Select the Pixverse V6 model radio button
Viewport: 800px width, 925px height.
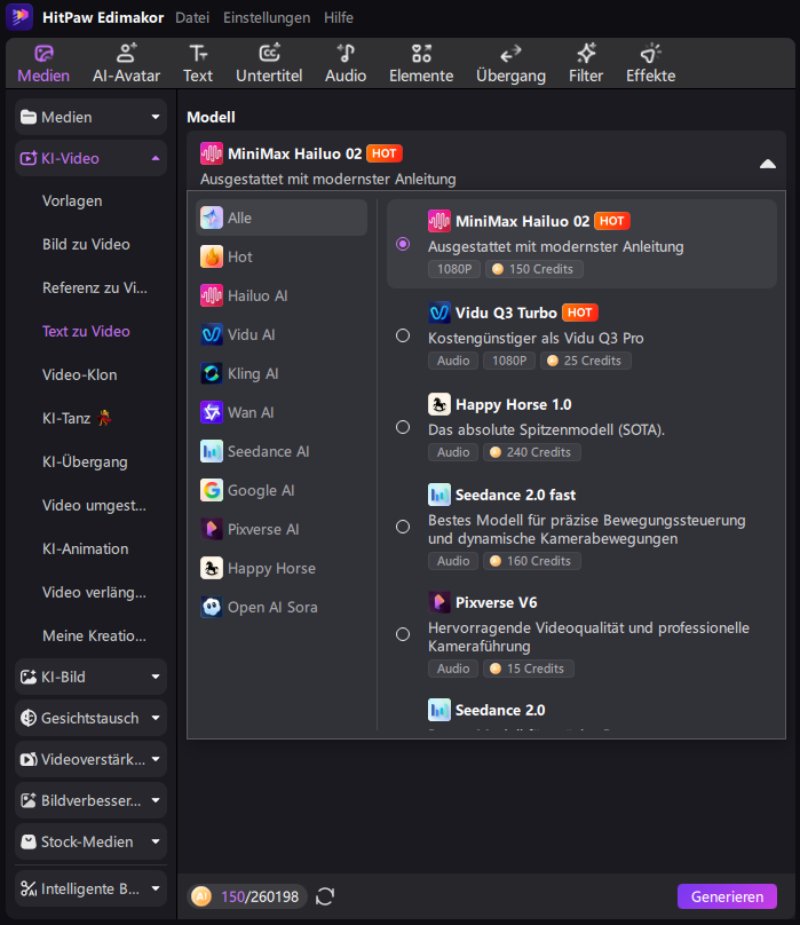403,634
